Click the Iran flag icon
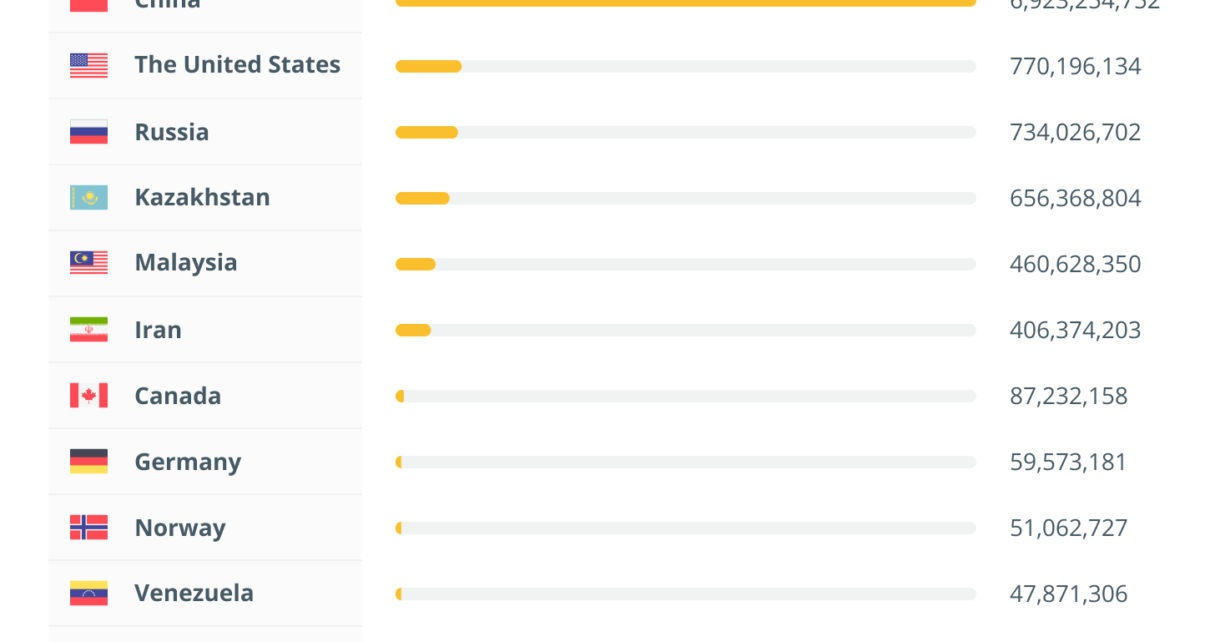The image size is (1210, 642). (89, 330)
